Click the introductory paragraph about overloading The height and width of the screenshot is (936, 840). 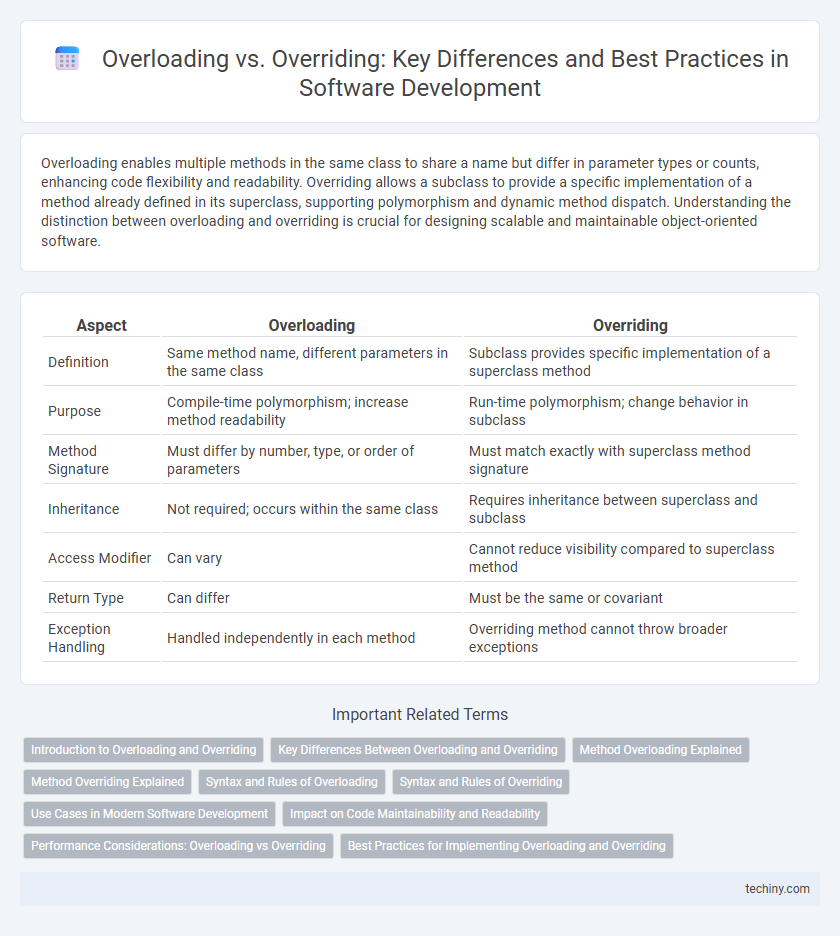coord(416,202)
